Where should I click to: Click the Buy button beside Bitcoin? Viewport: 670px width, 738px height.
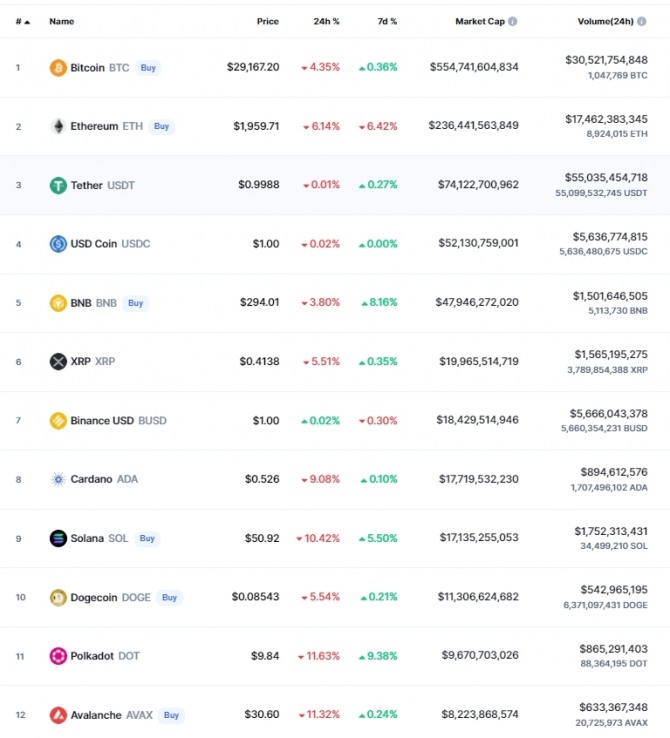tap(148, 68)
